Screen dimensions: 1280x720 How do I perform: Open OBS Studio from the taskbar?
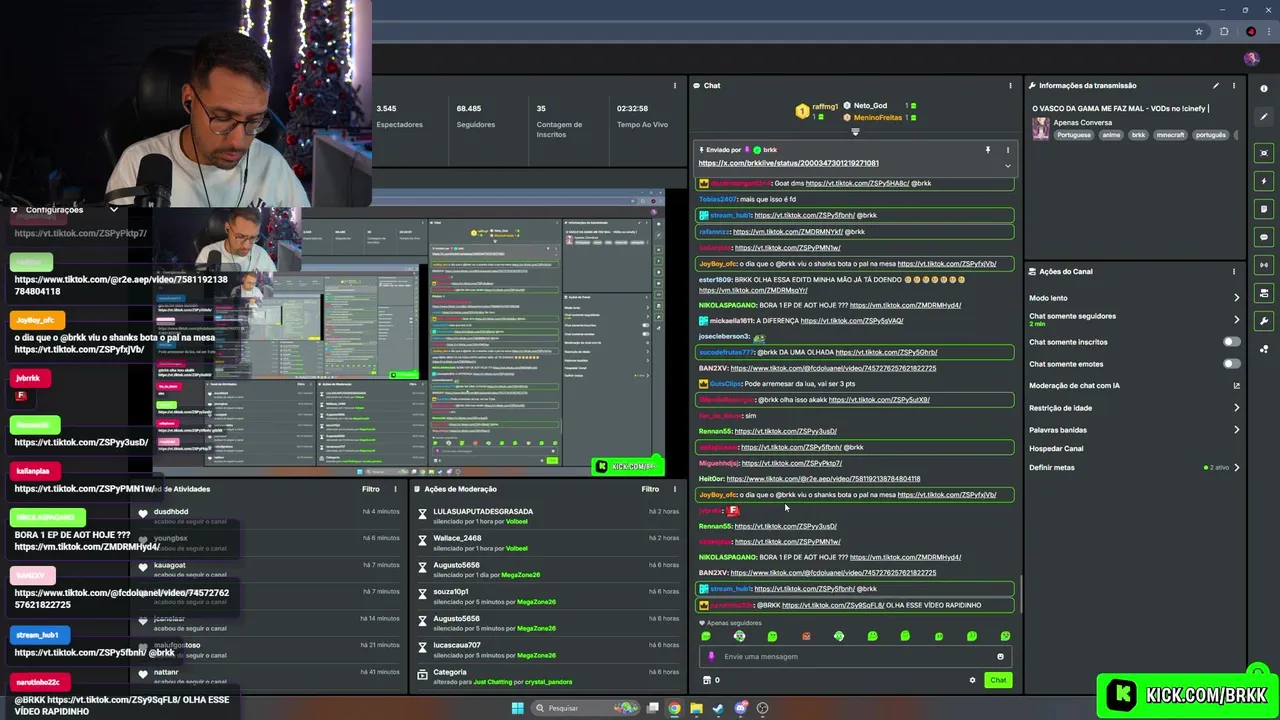click(x=763, y=708)
